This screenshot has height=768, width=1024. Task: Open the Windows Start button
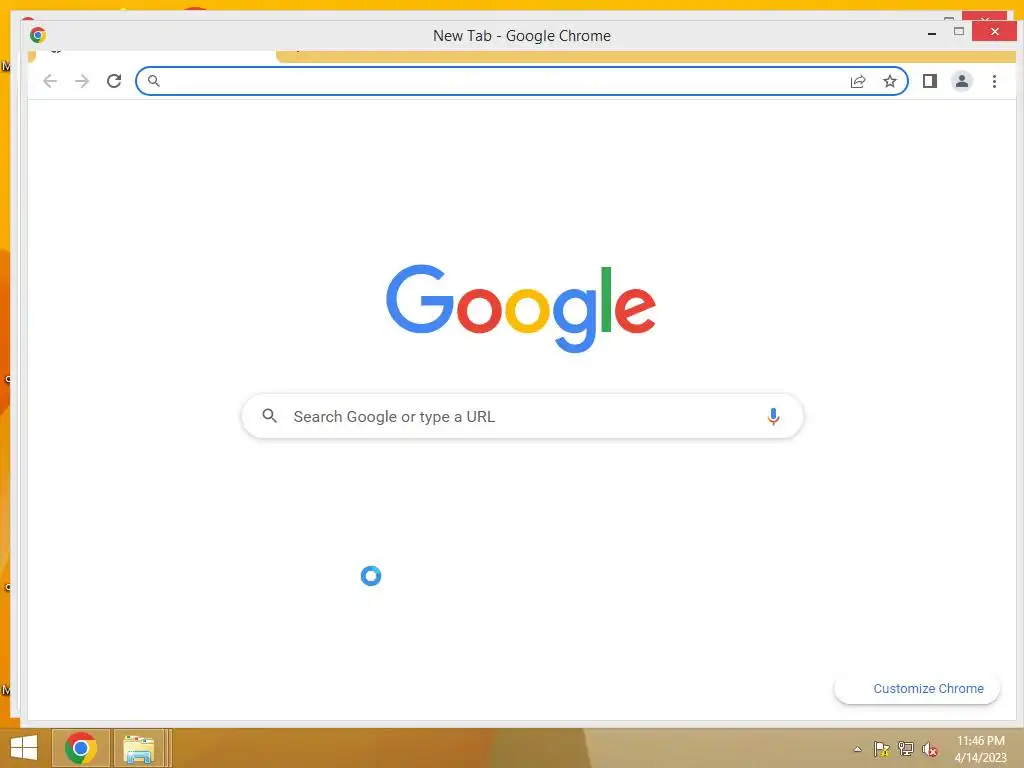(24, 748)
